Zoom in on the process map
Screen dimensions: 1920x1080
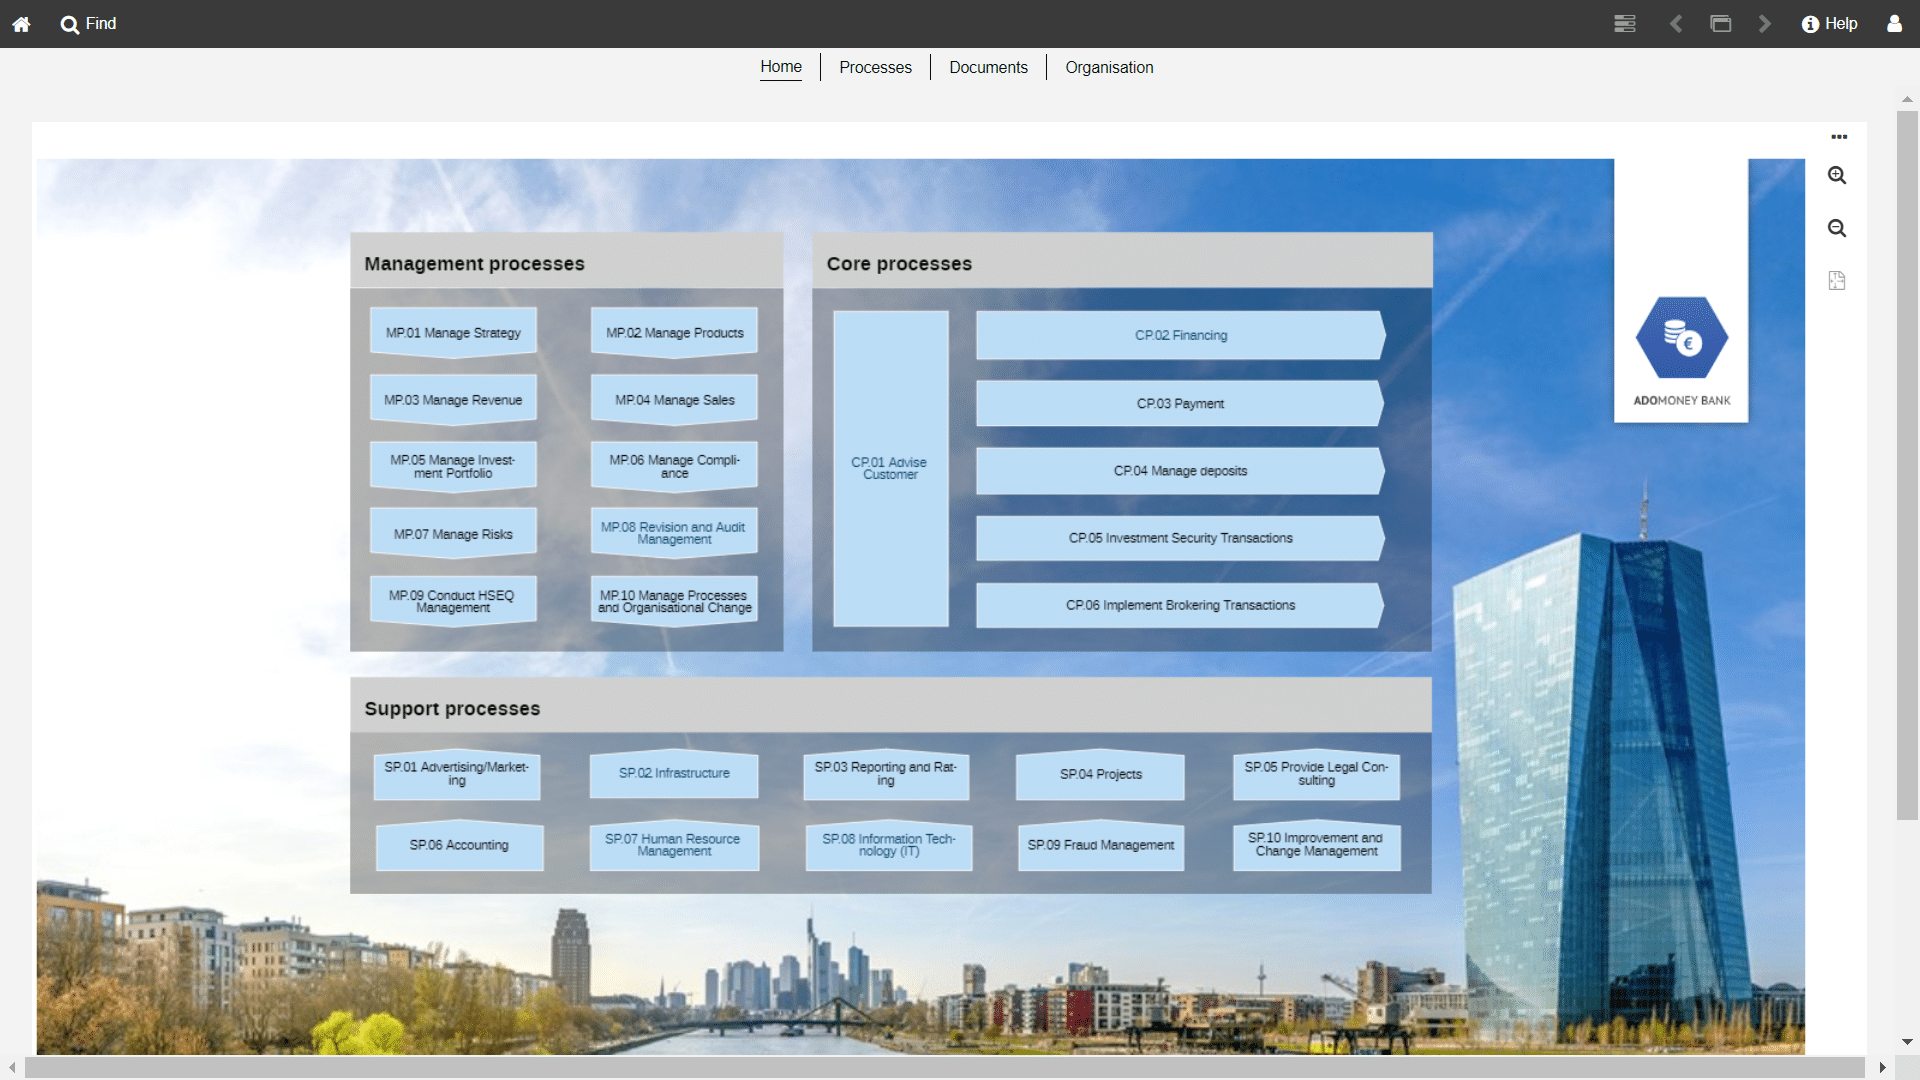coord(1838,175)
